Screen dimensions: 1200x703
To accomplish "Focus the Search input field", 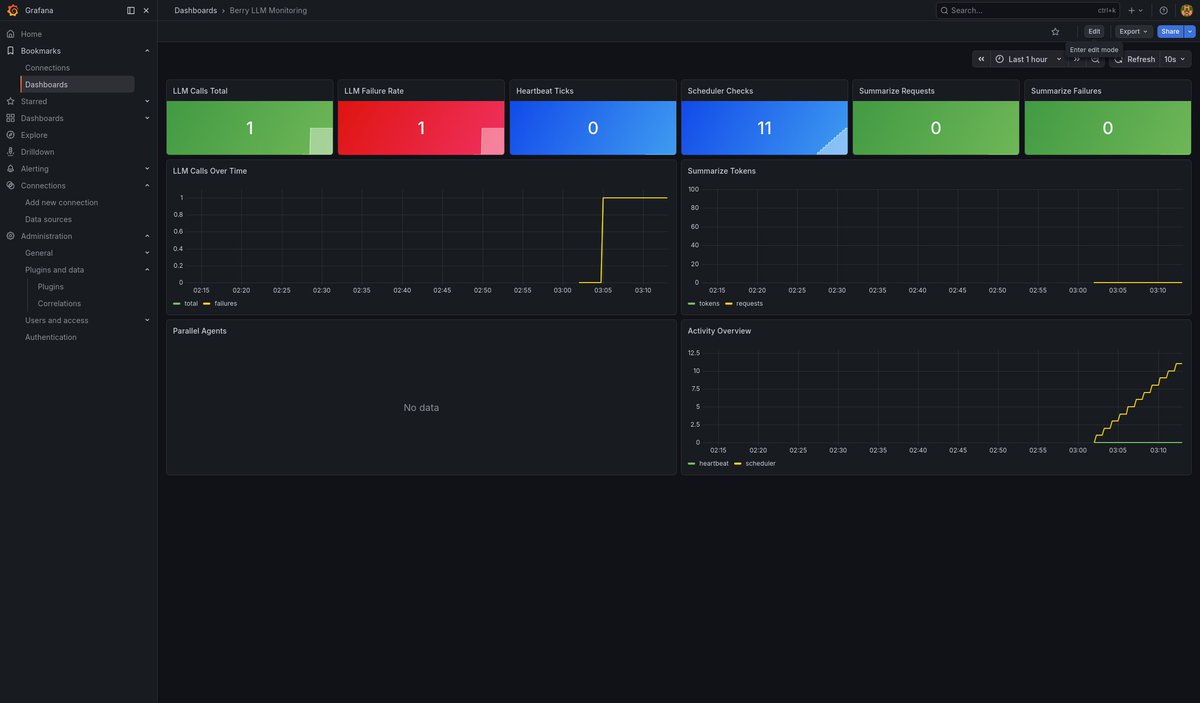I will [1028, 10].
